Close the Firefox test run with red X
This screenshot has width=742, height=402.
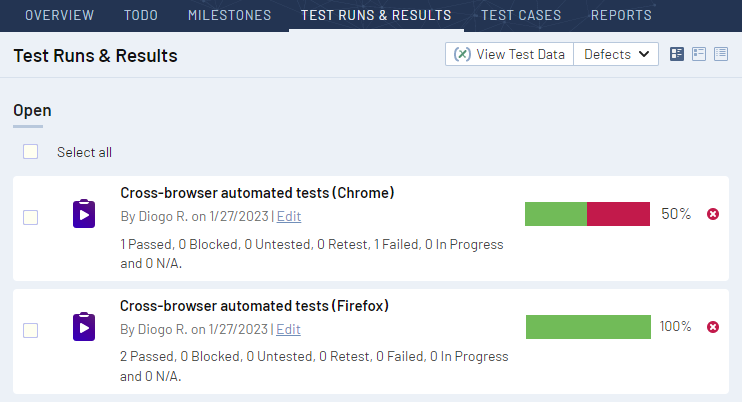tap(713, 327)
